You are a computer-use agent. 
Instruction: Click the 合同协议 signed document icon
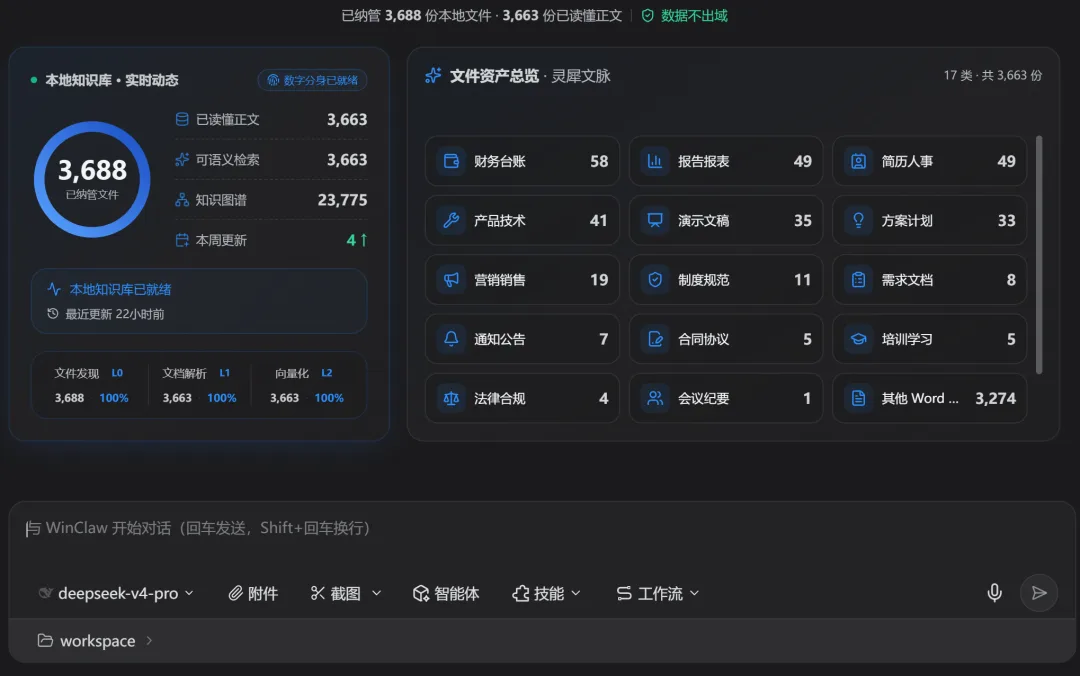click(x=655, y=339)
